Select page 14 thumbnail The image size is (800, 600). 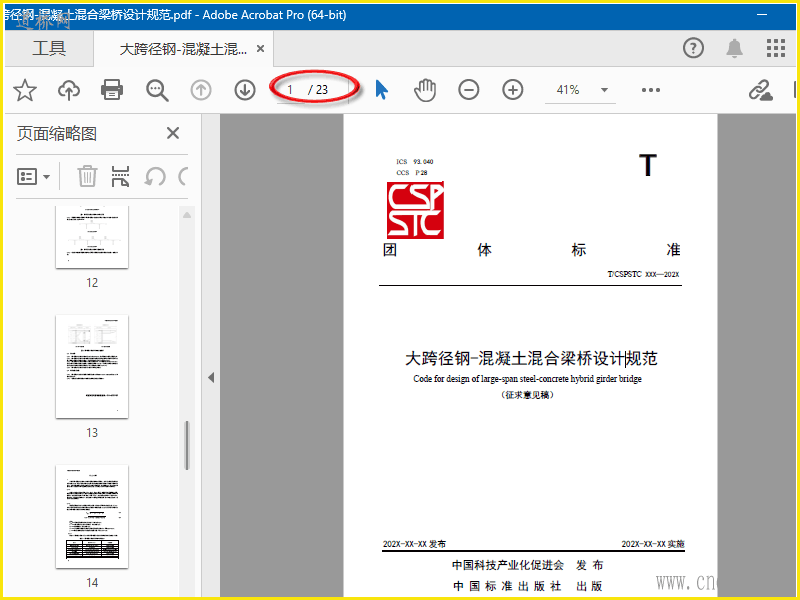[x=92, y=516]
